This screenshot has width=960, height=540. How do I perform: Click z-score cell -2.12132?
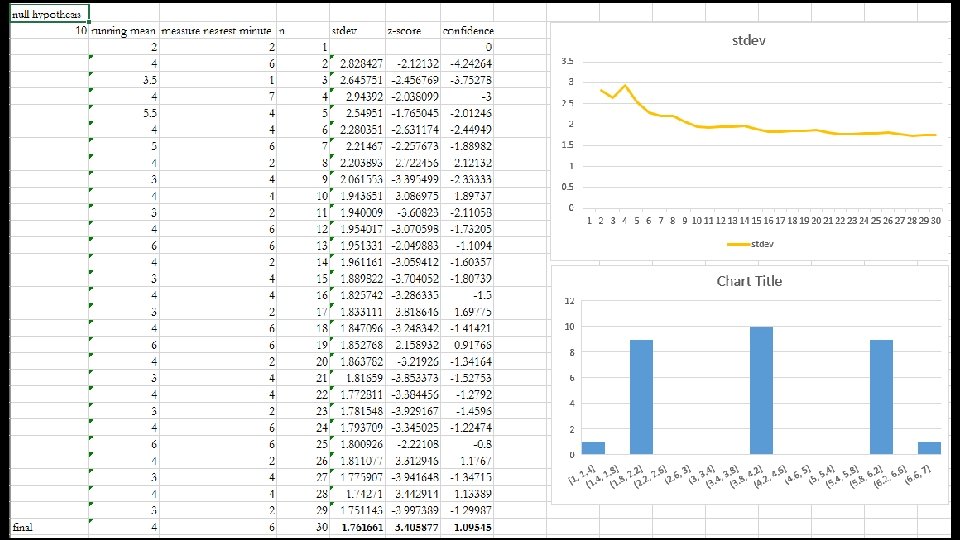413,63
